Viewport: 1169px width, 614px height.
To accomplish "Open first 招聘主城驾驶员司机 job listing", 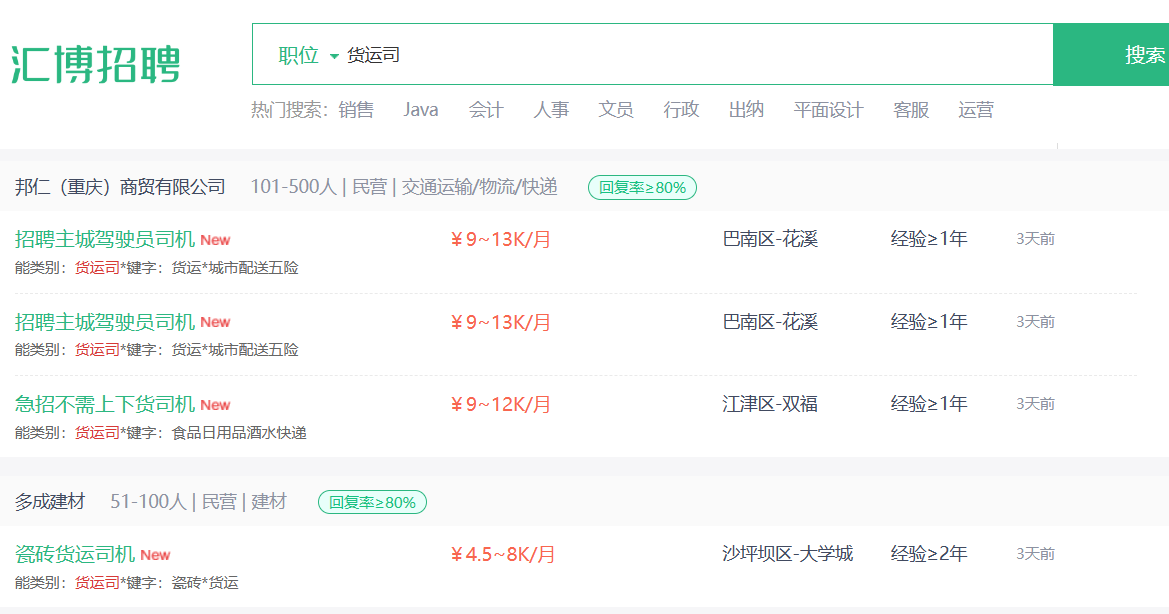I will pos(104,239).
